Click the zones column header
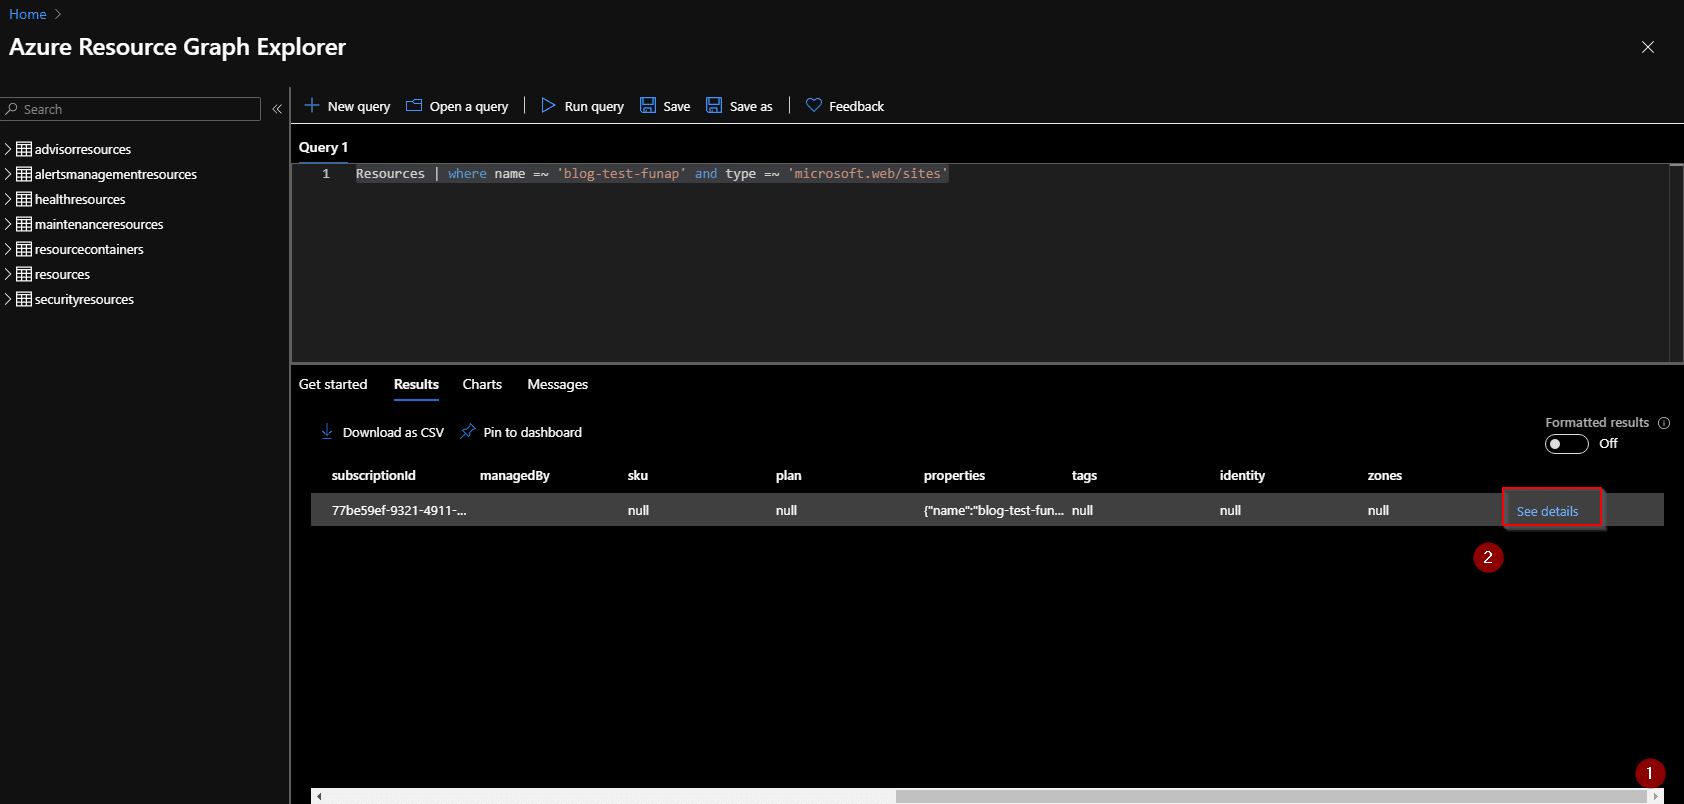 pos(1385,476)
